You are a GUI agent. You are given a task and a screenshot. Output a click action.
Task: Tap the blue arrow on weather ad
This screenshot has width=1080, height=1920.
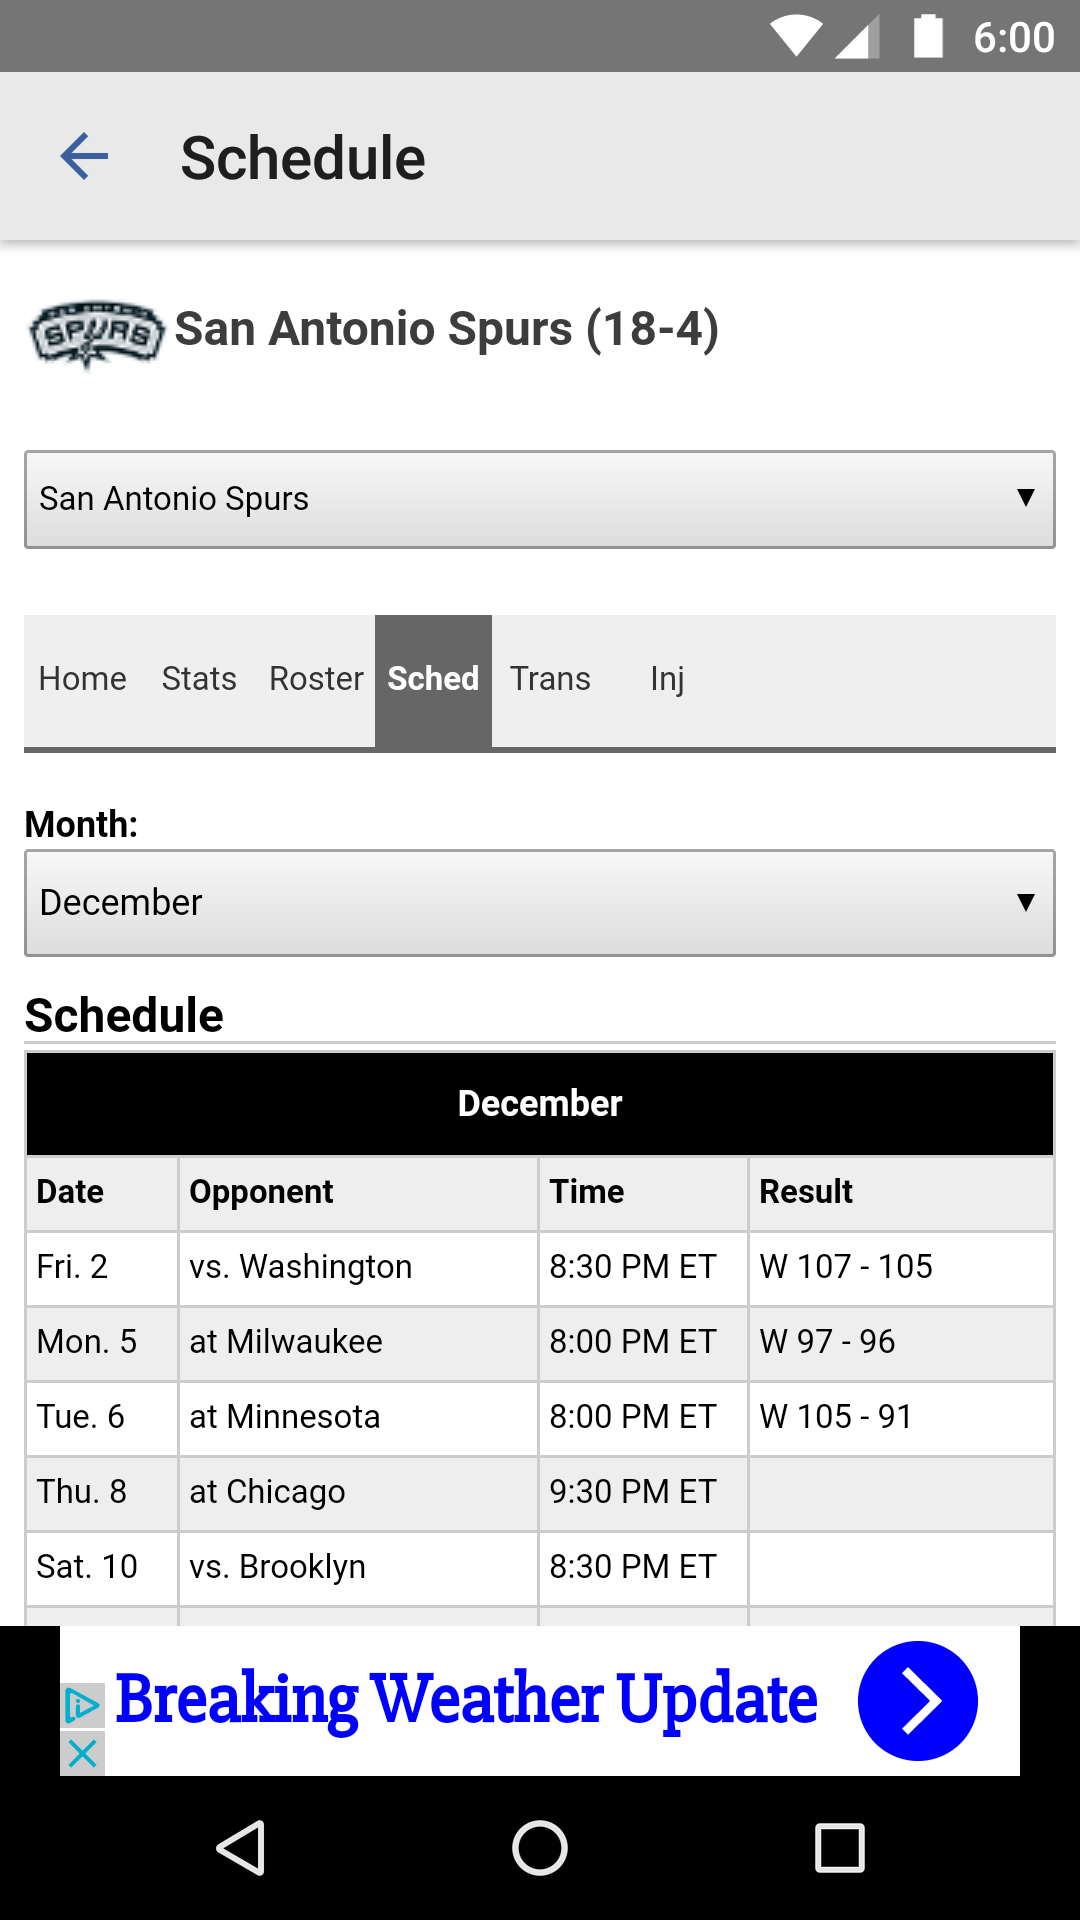click(x=917, y=1701)
